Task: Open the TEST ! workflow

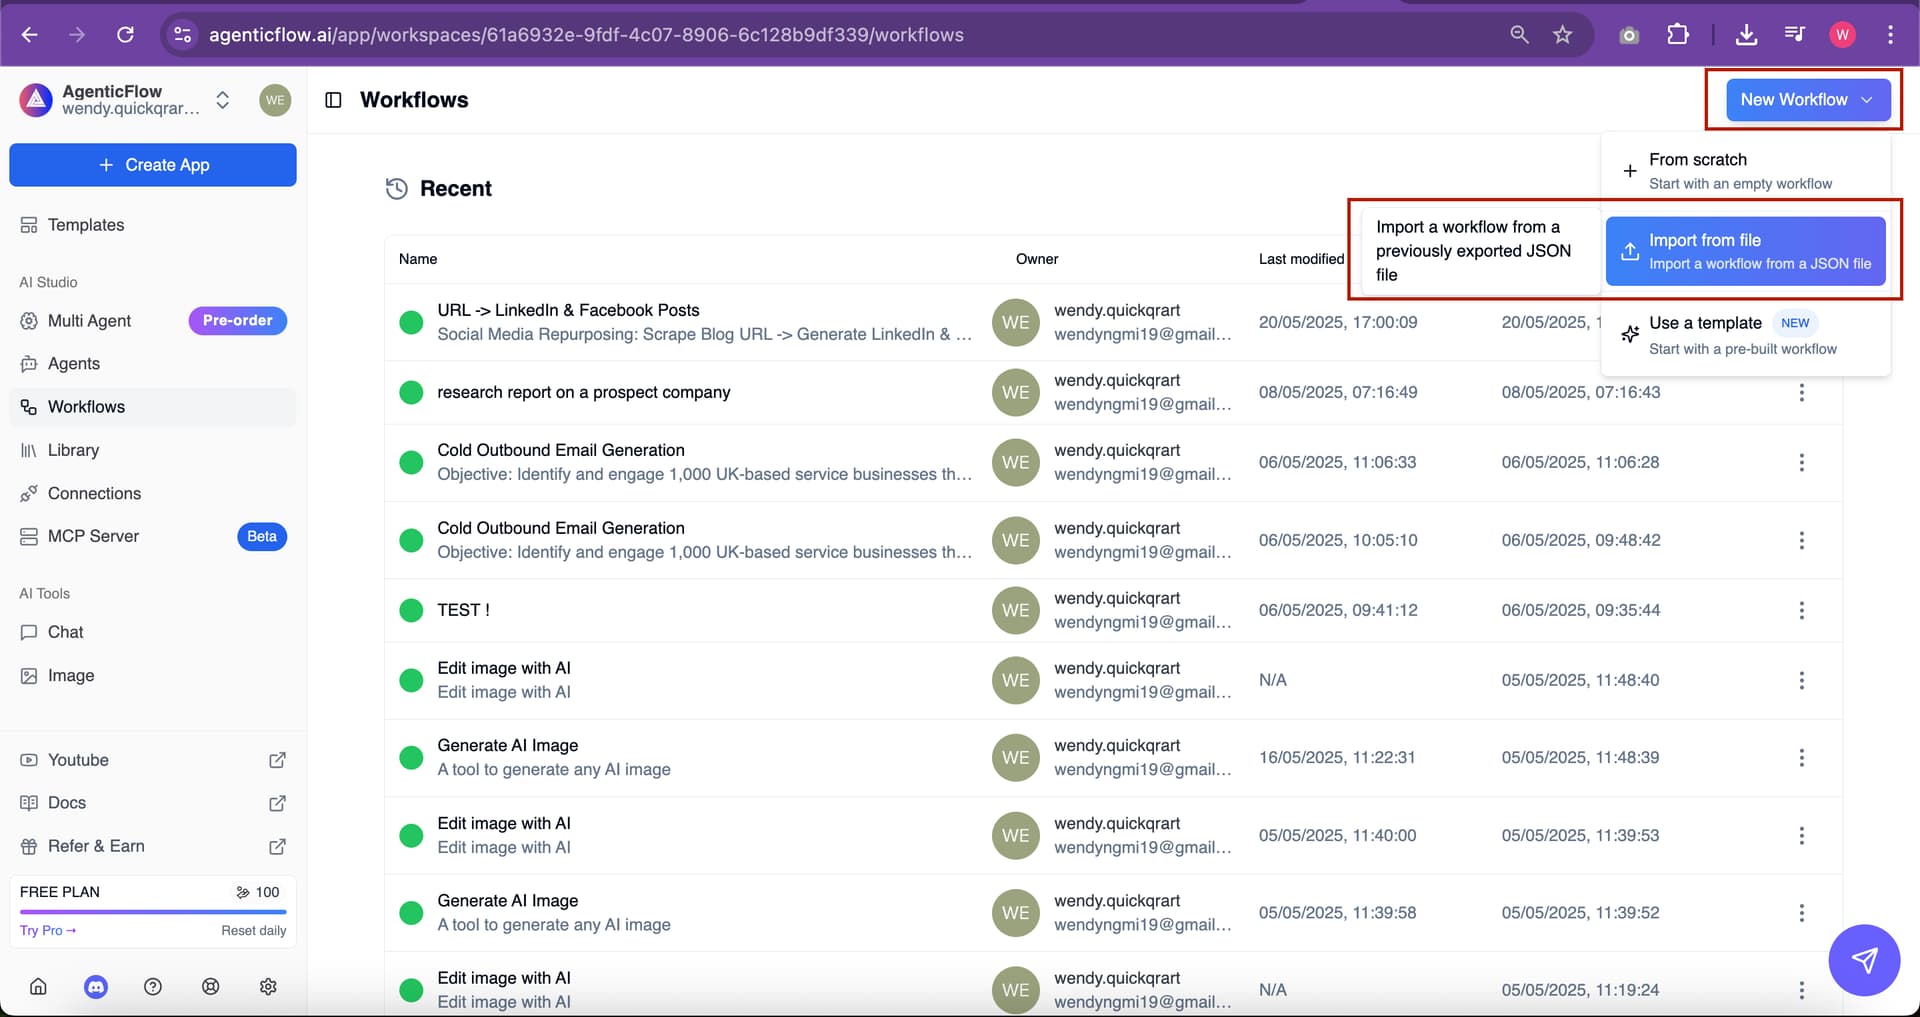Action: click(463, 611)
